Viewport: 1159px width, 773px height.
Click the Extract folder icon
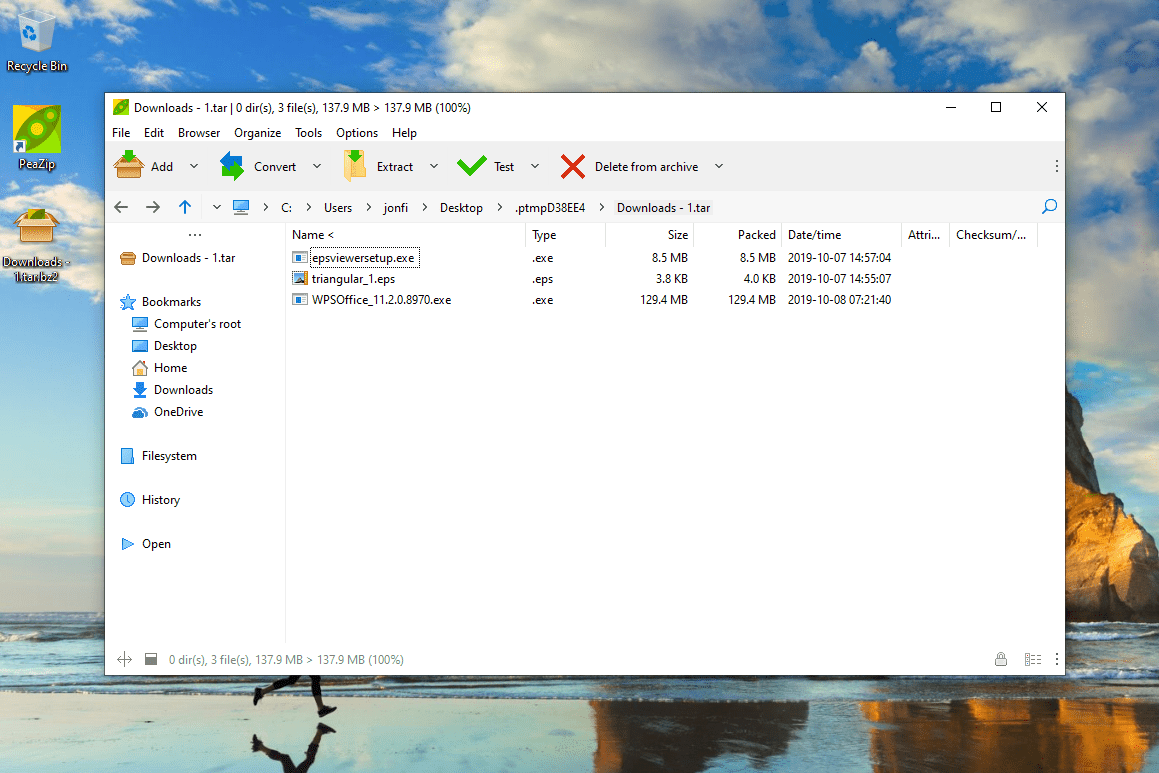[355, 166]
